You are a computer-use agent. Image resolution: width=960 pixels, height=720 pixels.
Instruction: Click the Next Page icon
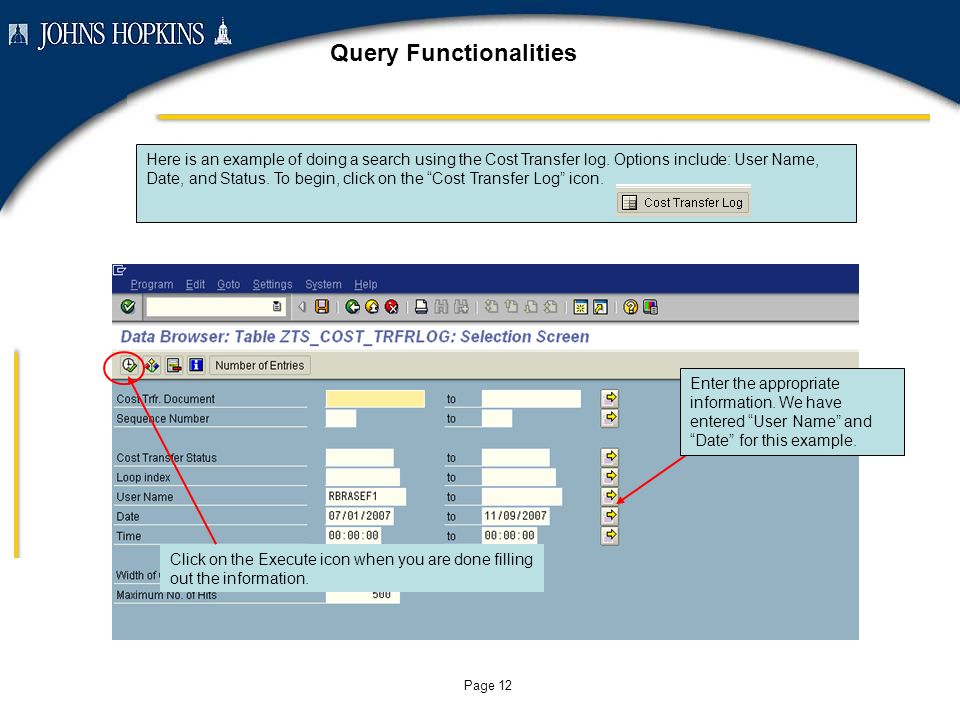click(x=531, y=307)
